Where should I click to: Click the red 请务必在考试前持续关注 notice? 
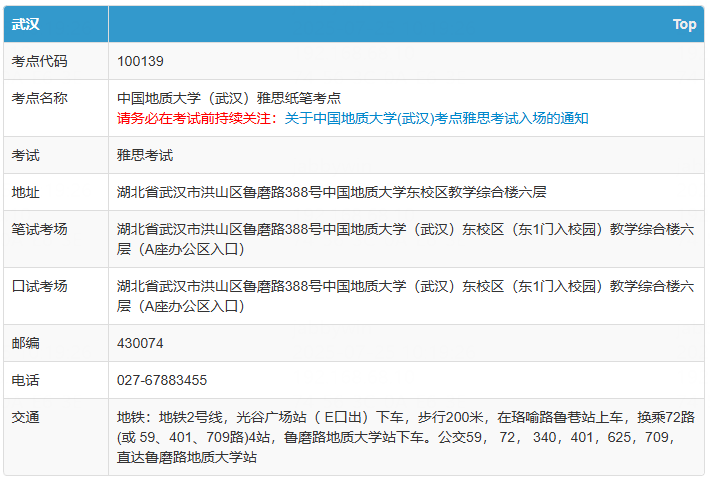coord(197,118)
